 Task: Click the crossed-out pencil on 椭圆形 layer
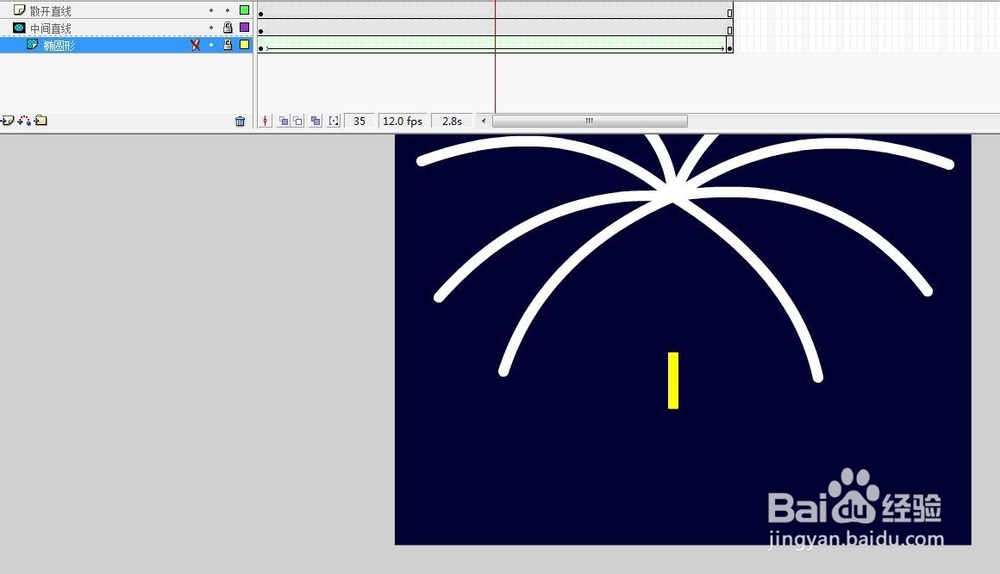(195, 45)
